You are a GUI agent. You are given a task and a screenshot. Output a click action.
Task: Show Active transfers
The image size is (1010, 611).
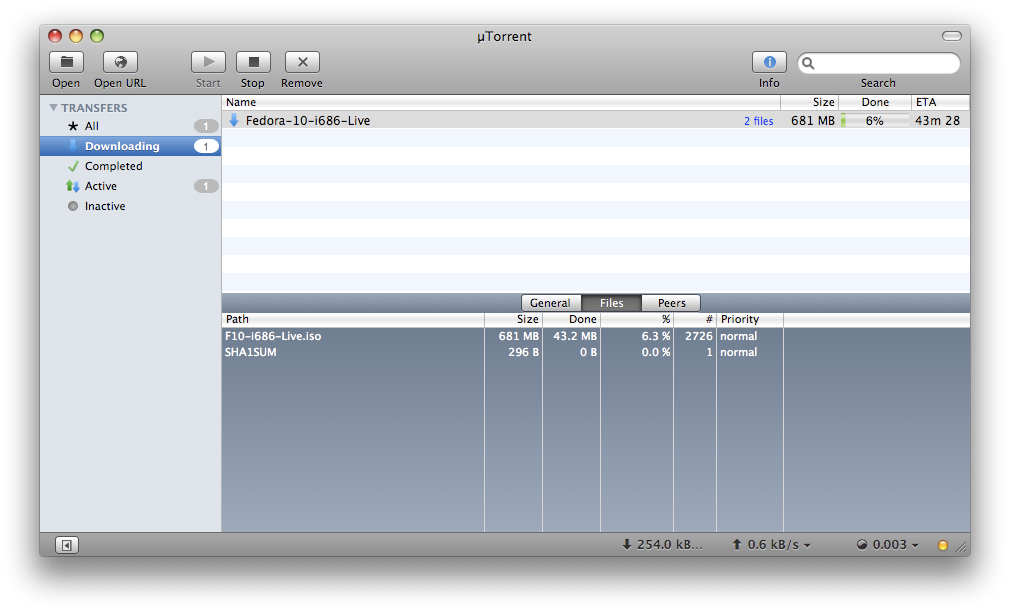130,186
